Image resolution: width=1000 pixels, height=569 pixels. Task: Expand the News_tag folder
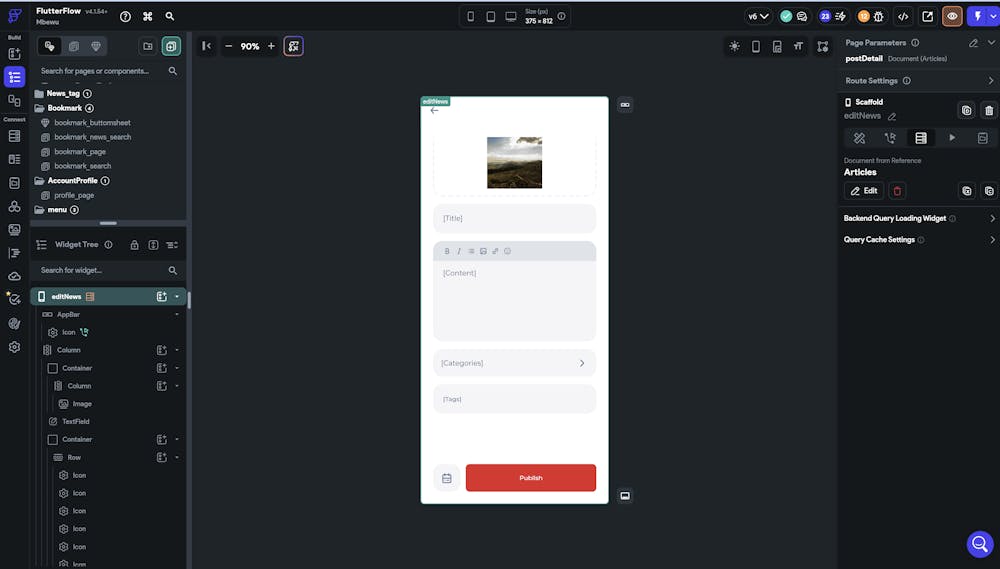39,94
